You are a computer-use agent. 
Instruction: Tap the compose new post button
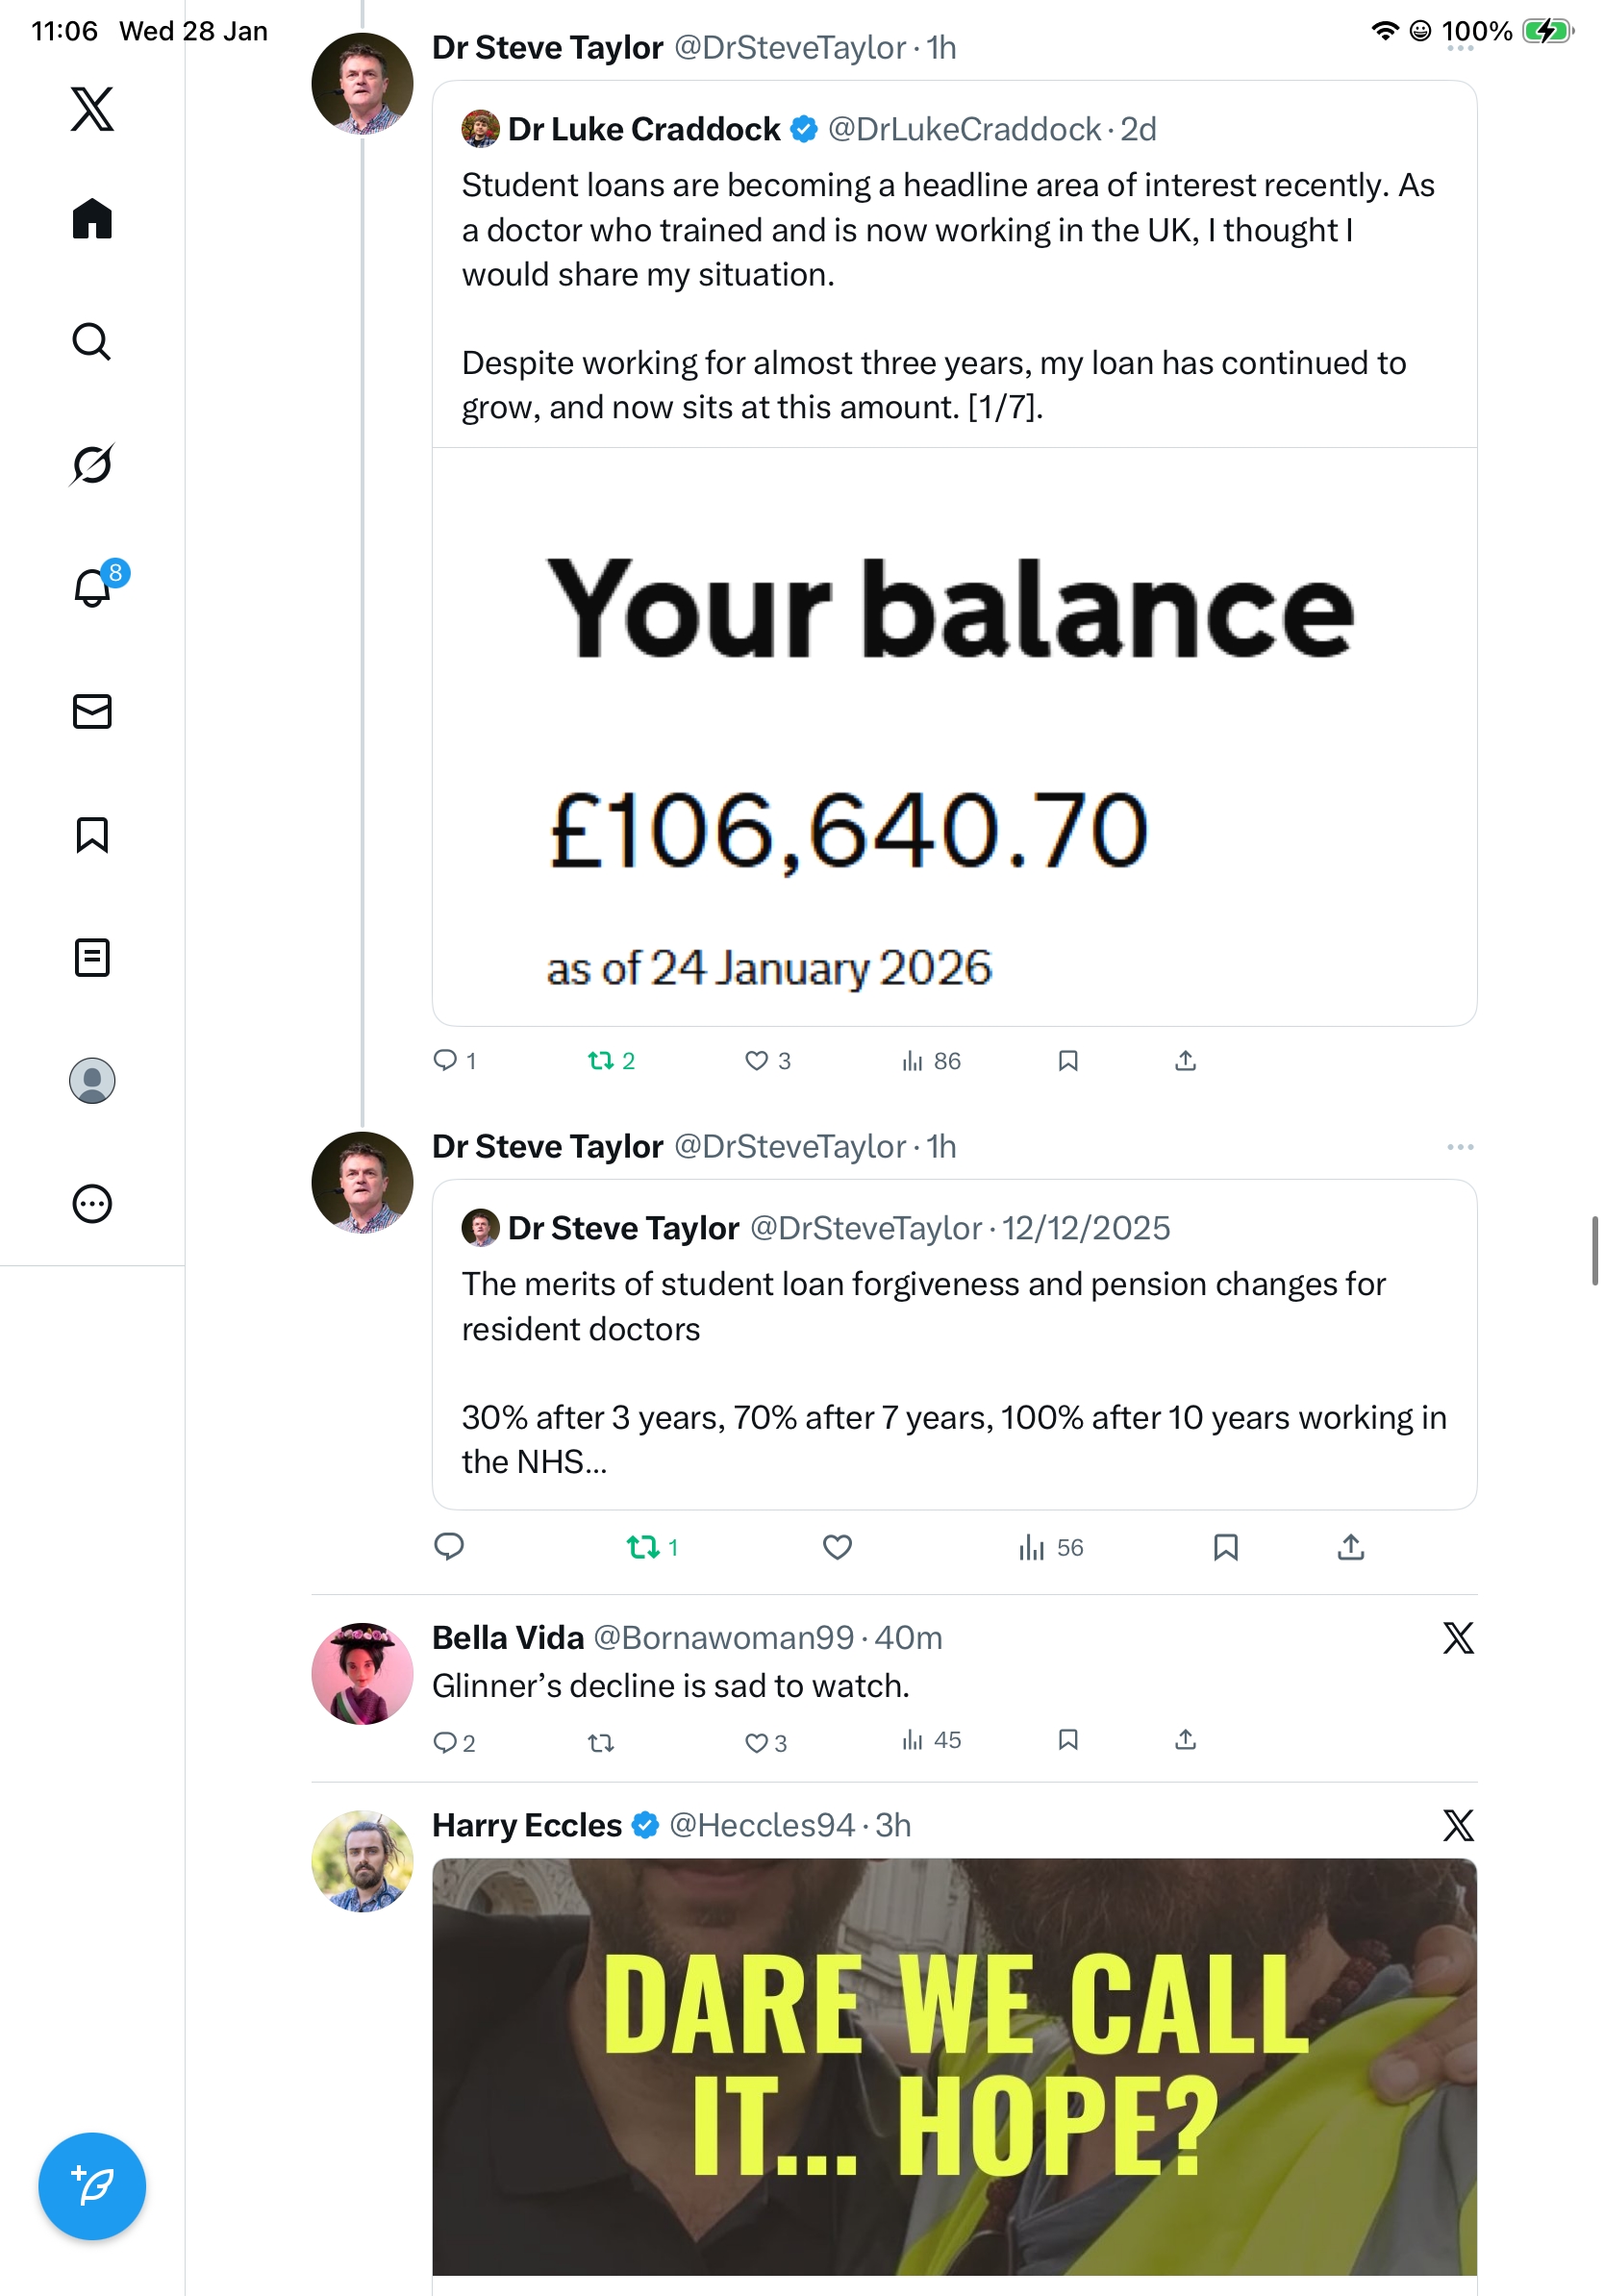[x=92, y=2186]
